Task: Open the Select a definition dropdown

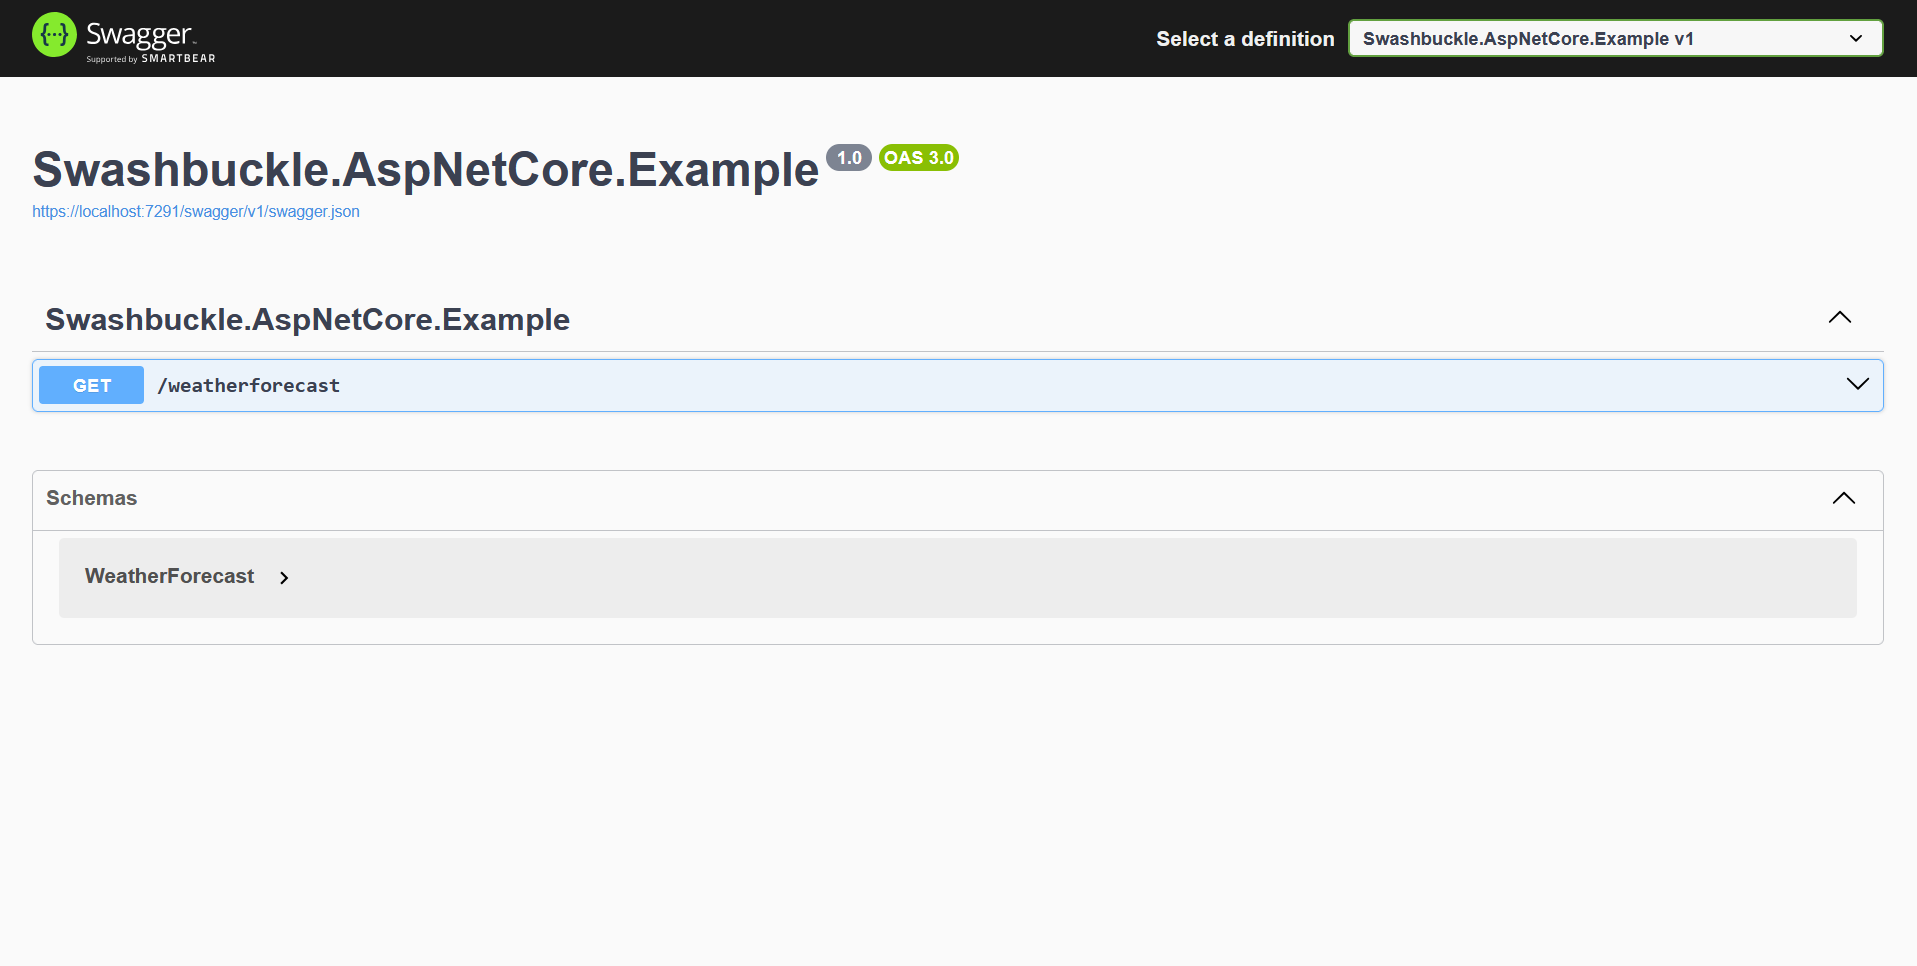Action: point(1614,38)
